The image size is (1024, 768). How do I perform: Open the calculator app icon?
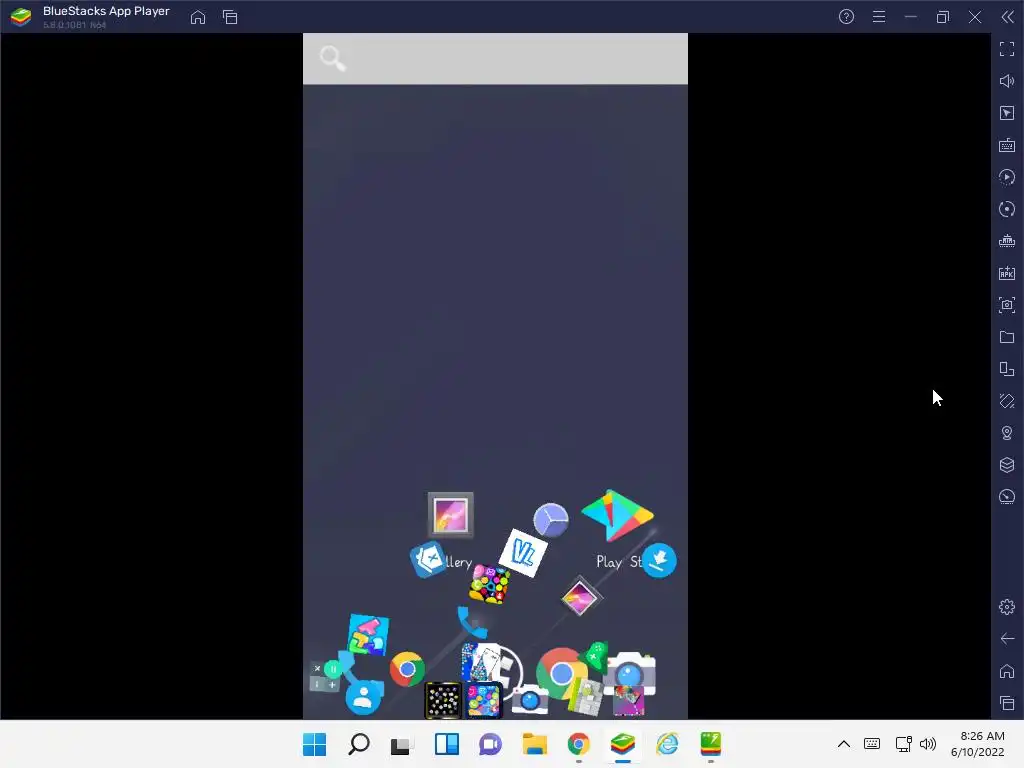pyautogui.click(x=325, y=676)
